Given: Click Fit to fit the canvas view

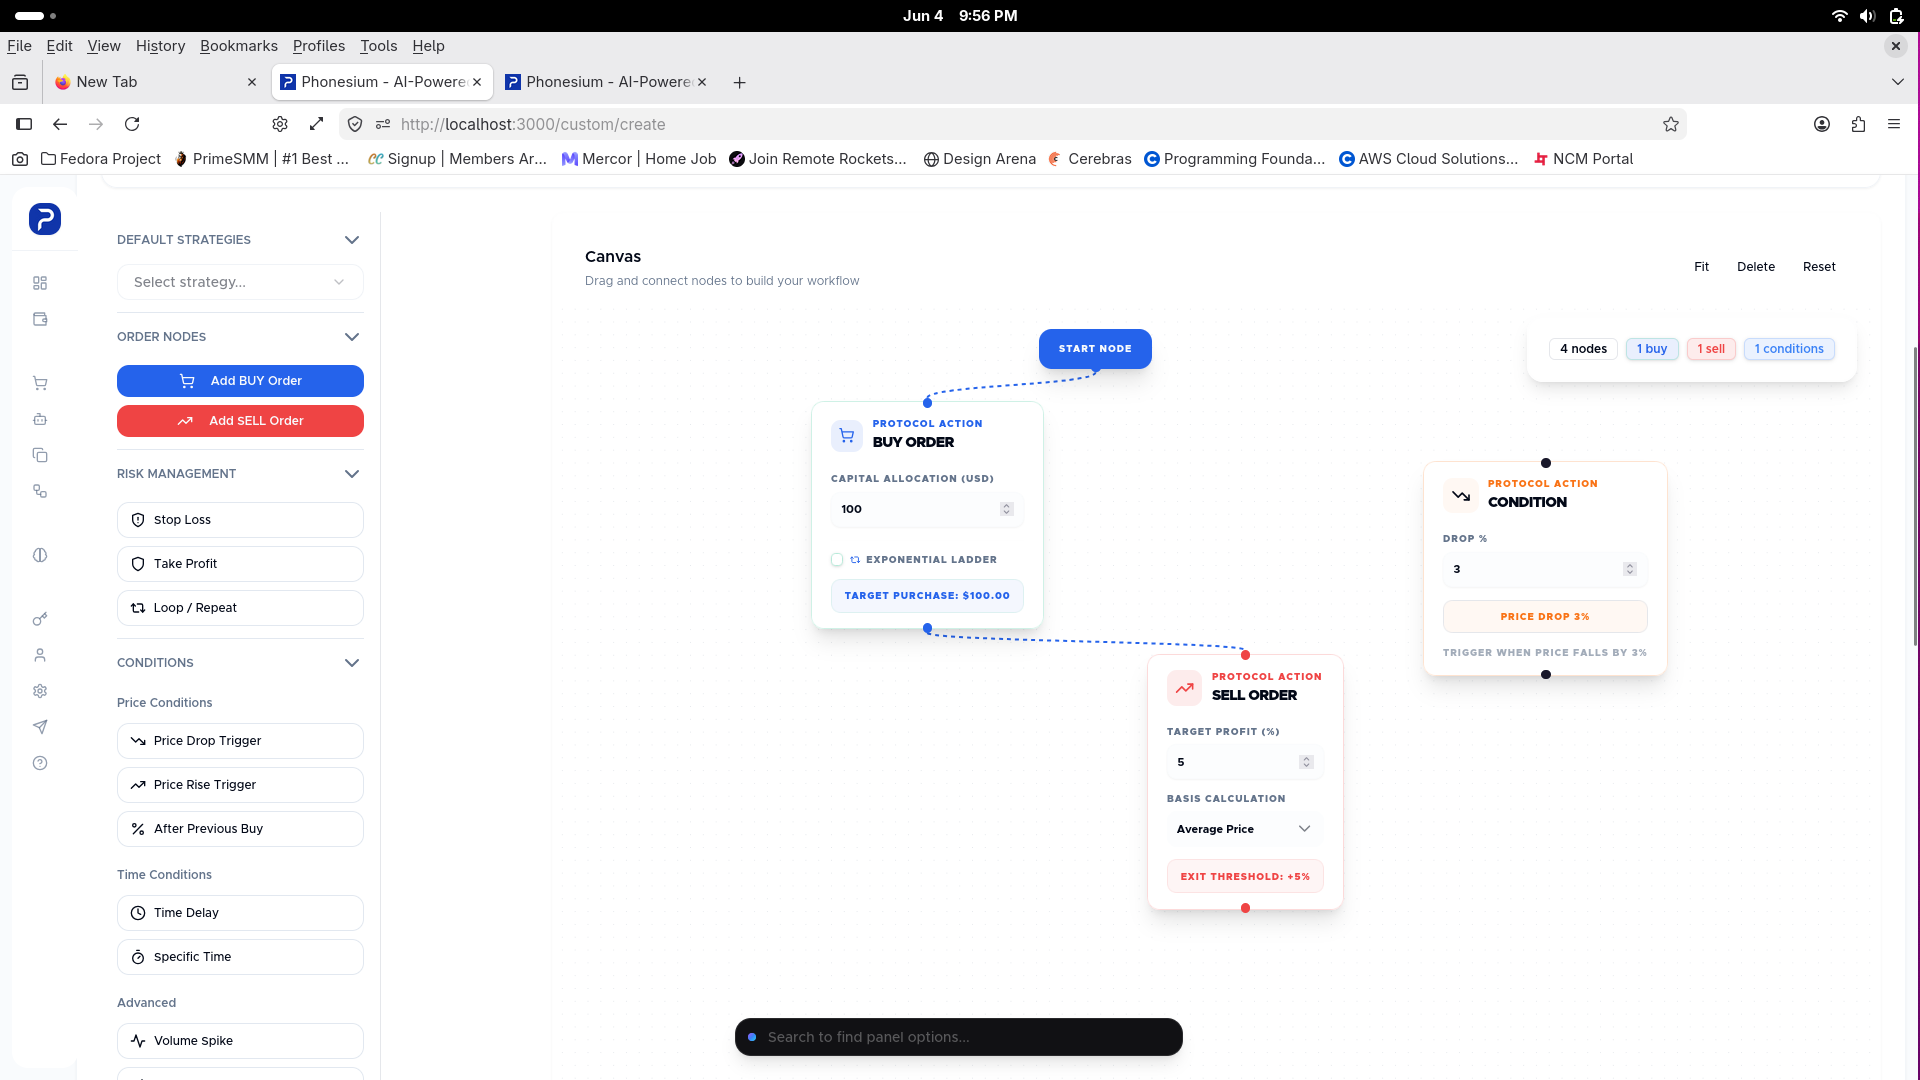Looking at the screenshot, I should coord(1701,267).
